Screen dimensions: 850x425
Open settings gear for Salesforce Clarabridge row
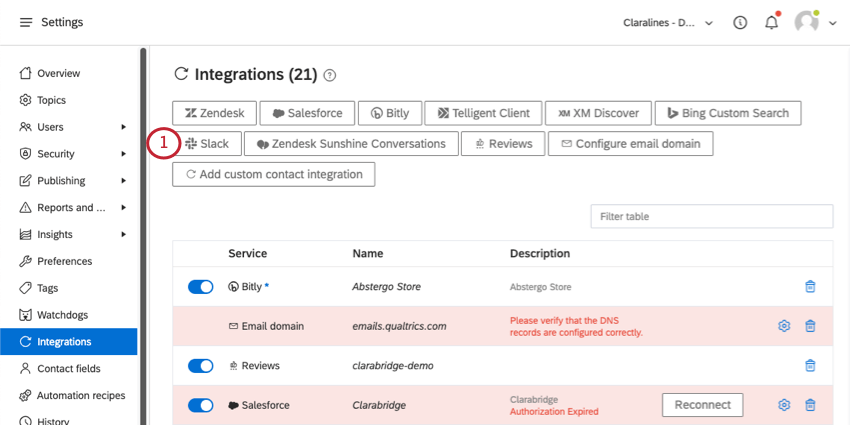(784, 405)
